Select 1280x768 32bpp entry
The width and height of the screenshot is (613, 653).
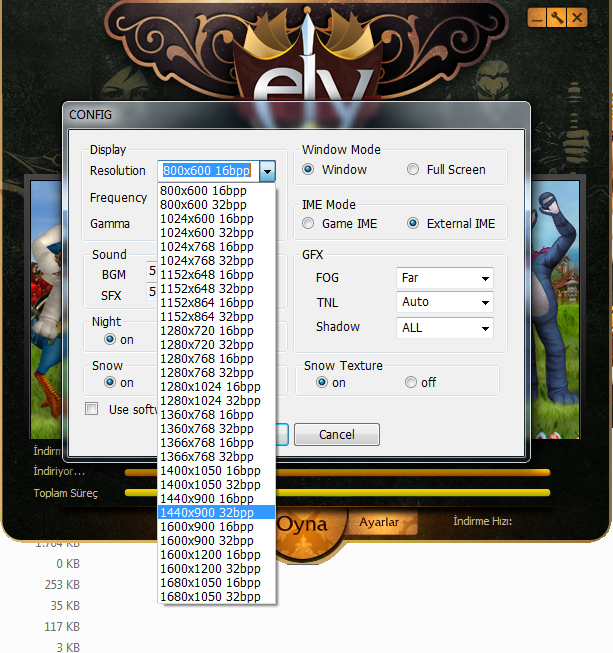tap(217, 373)
